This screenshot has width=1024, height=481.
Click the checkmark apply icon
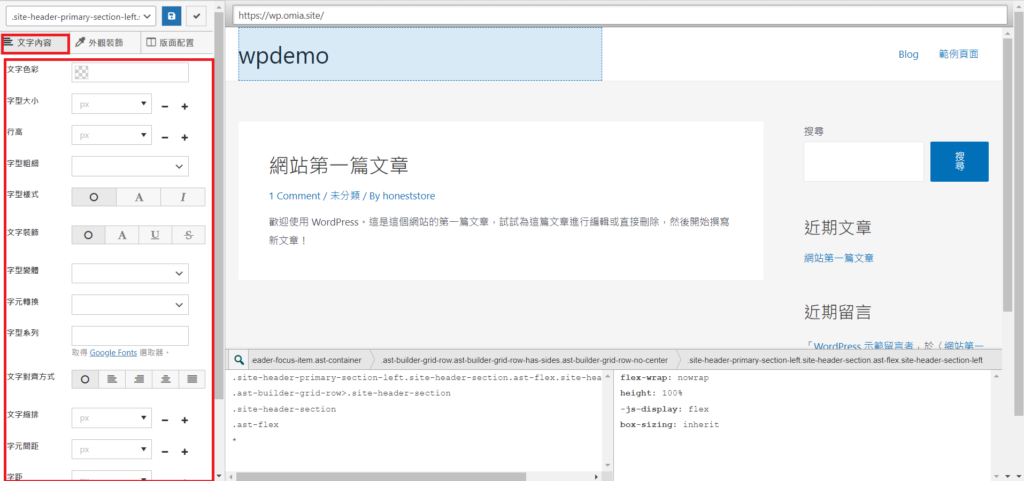197,16
